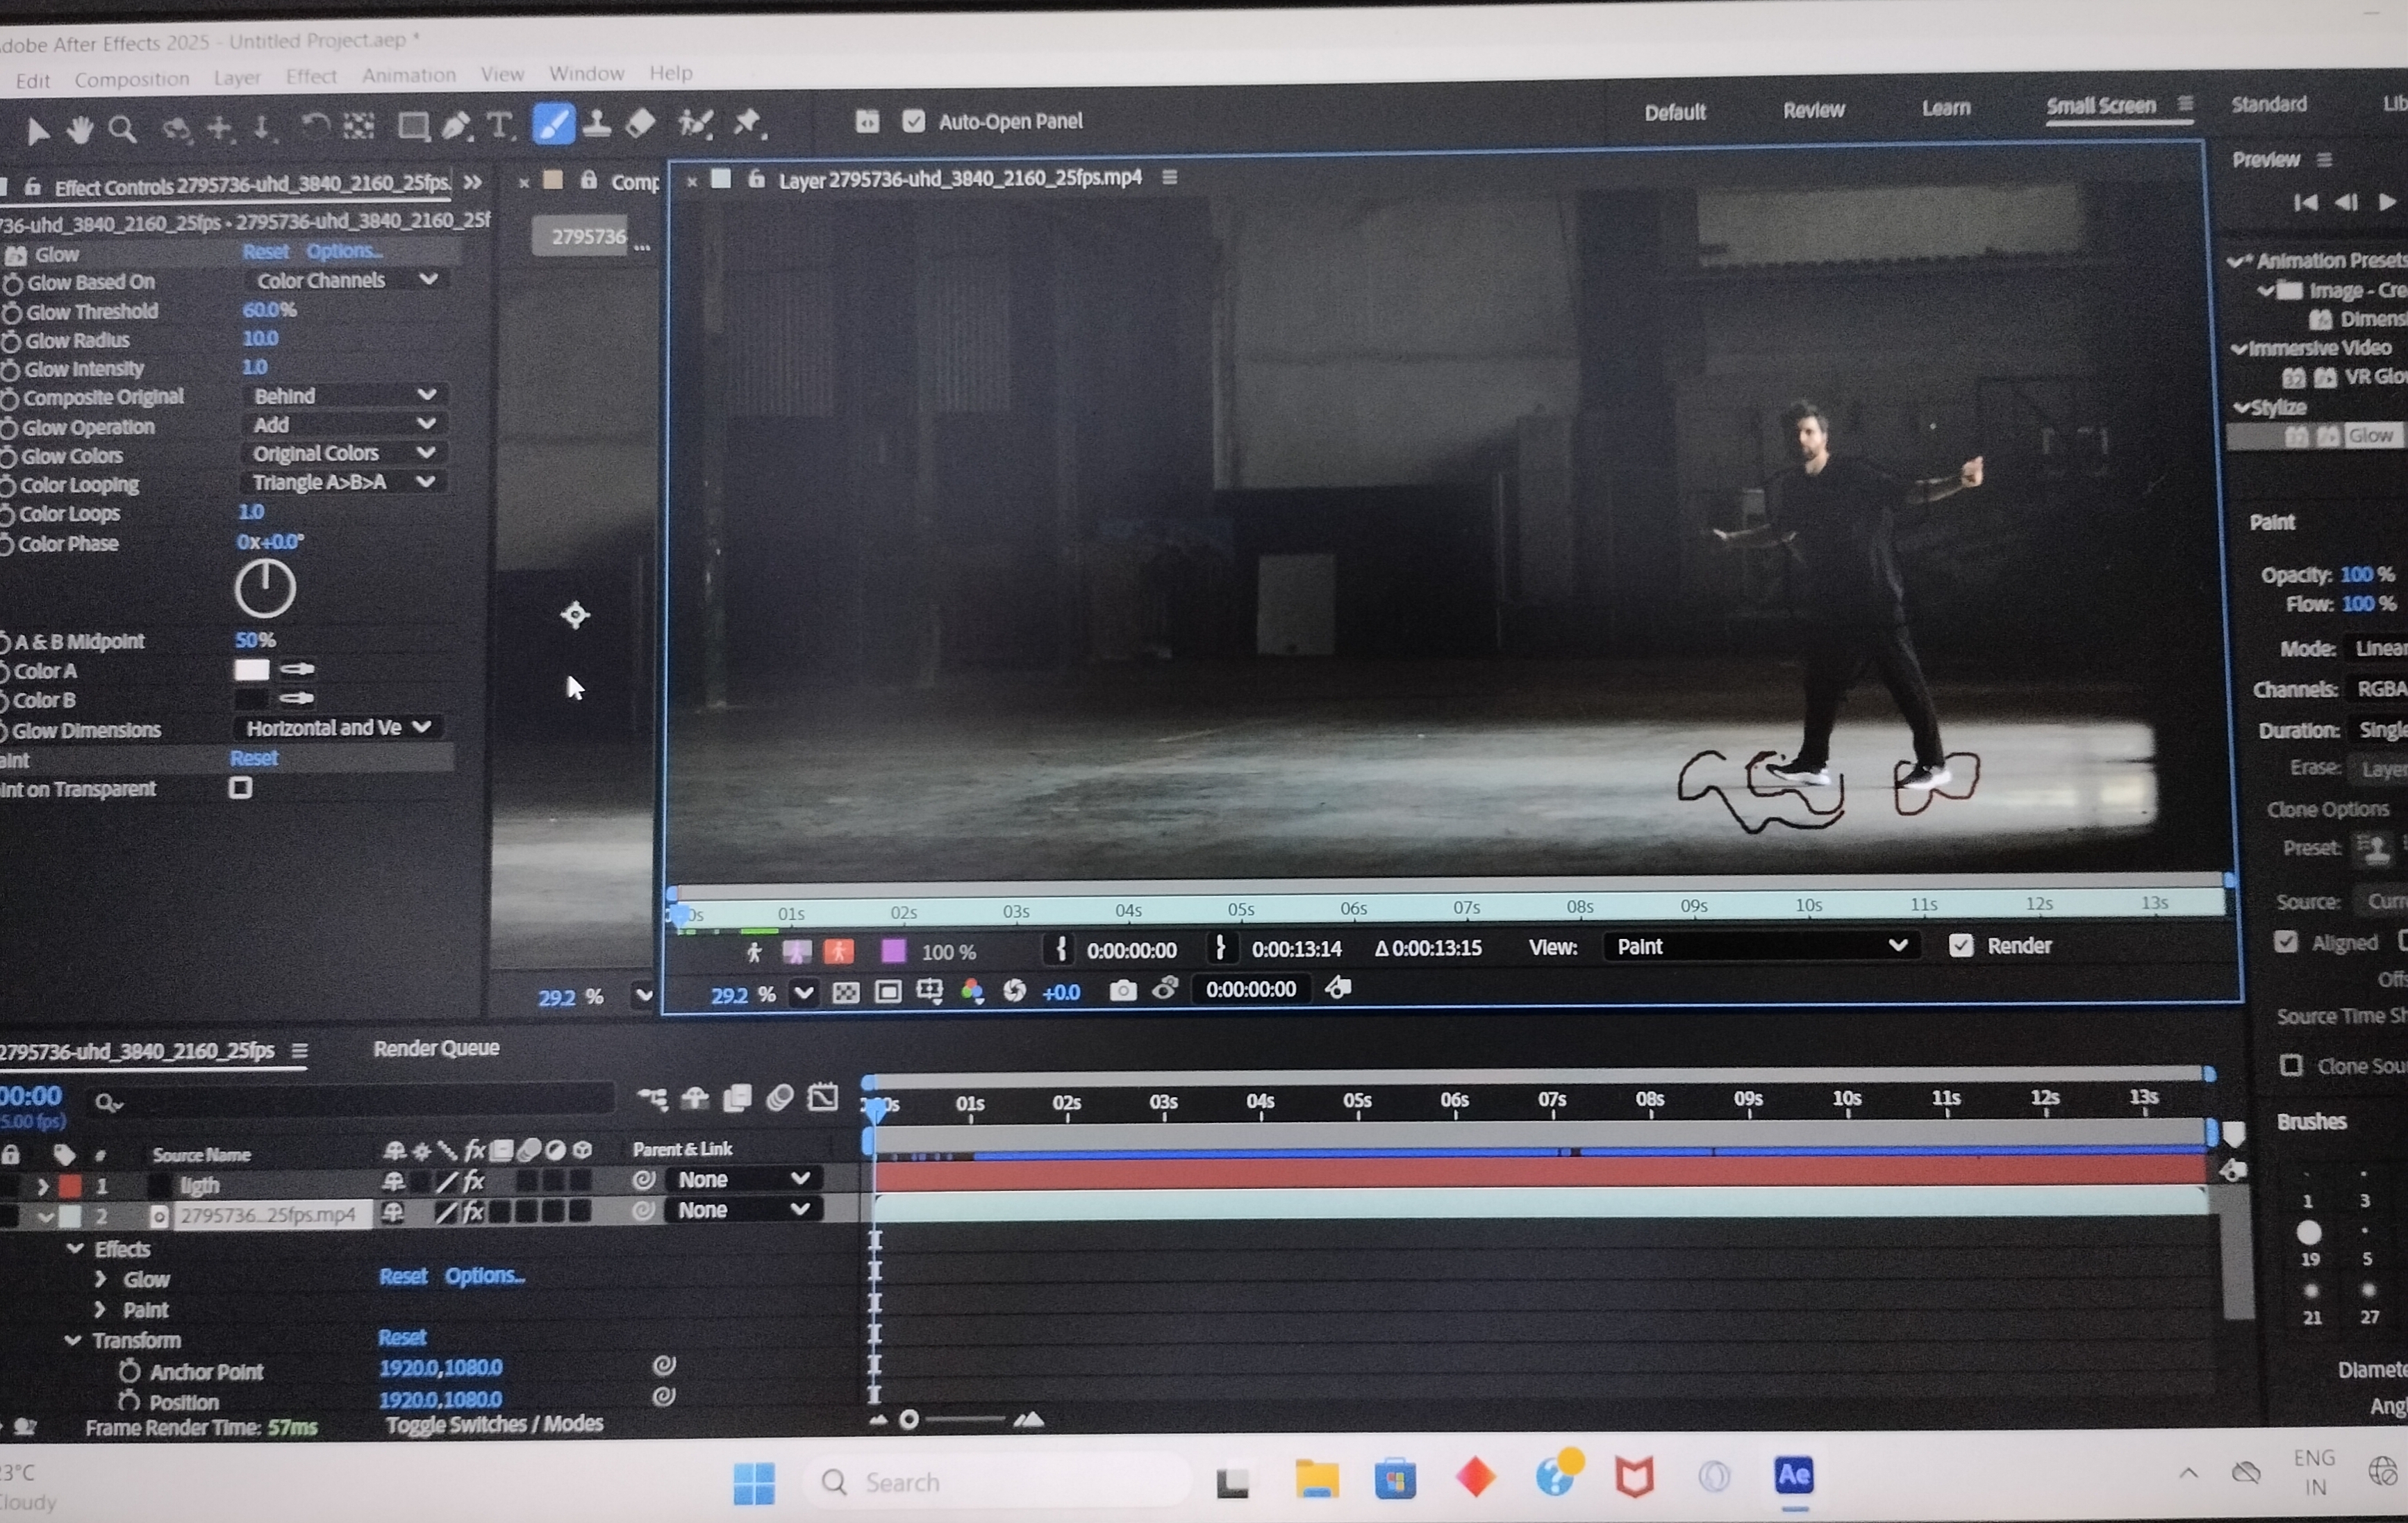The height and width of the screenshot is (1523, 2408).
Task: Open the View Paint dropdown
Action: click(x=1760, y=947)
